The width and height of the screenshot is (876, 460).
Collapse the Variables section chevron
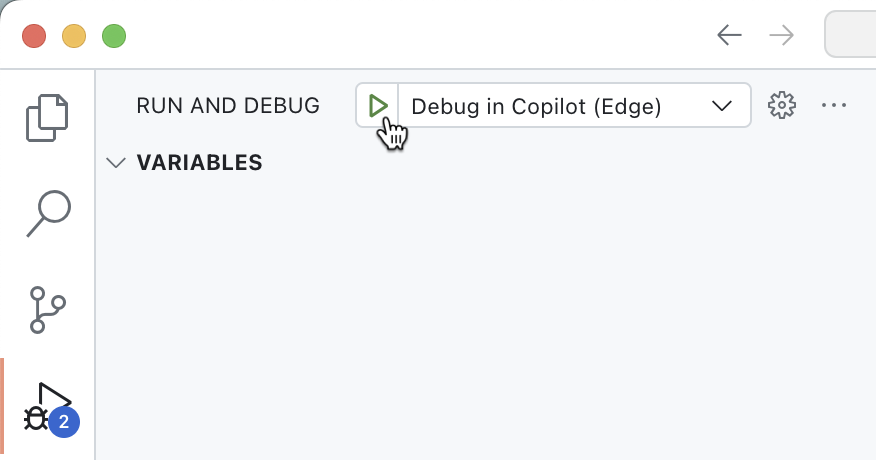point(117,163)
